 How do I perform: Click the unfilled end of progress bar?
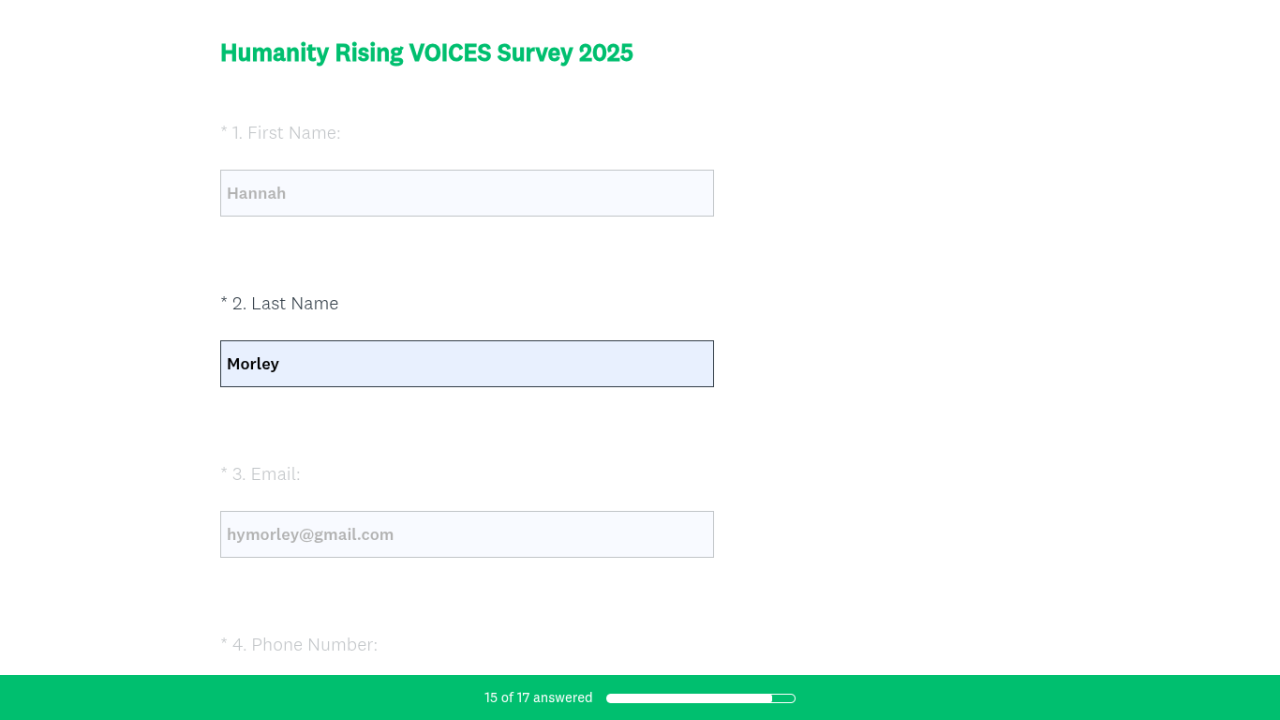(784, 698)
